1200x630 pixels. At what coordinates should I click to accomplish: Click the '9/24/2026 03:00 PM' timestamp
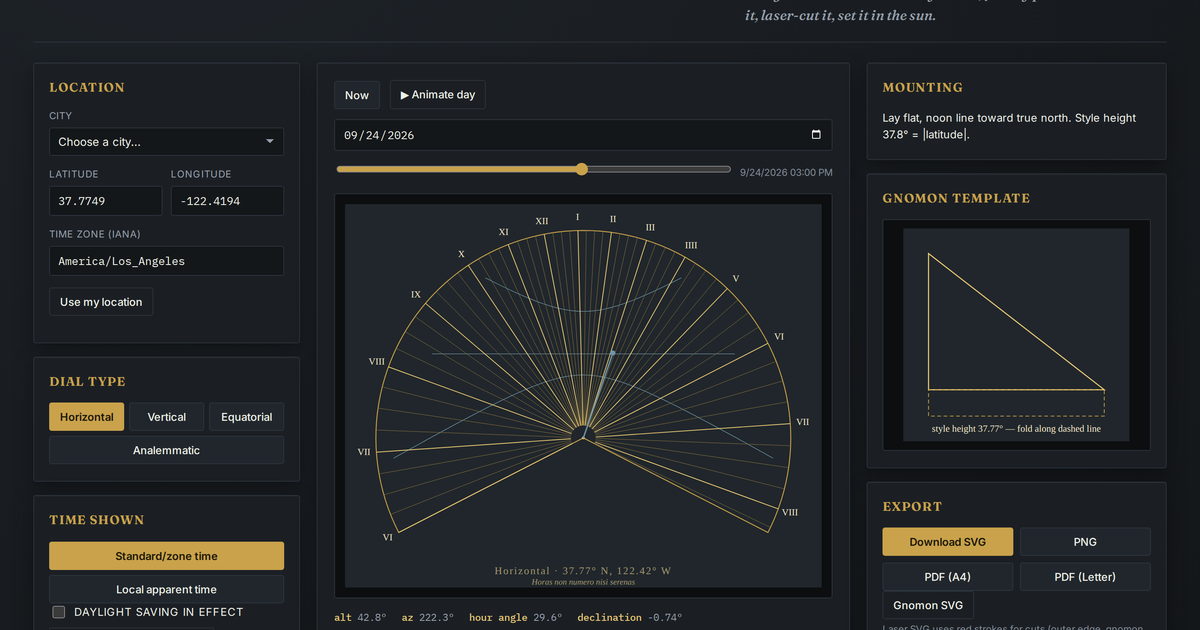(786, 172)
